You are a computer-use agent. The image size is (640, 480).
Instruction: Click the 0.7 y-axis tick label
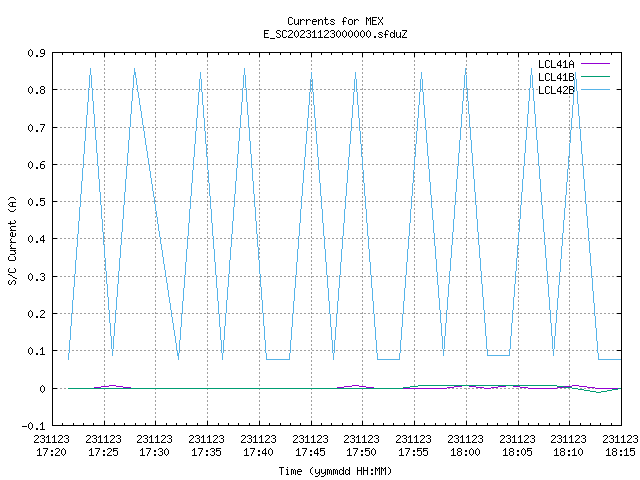click(36, 128)
